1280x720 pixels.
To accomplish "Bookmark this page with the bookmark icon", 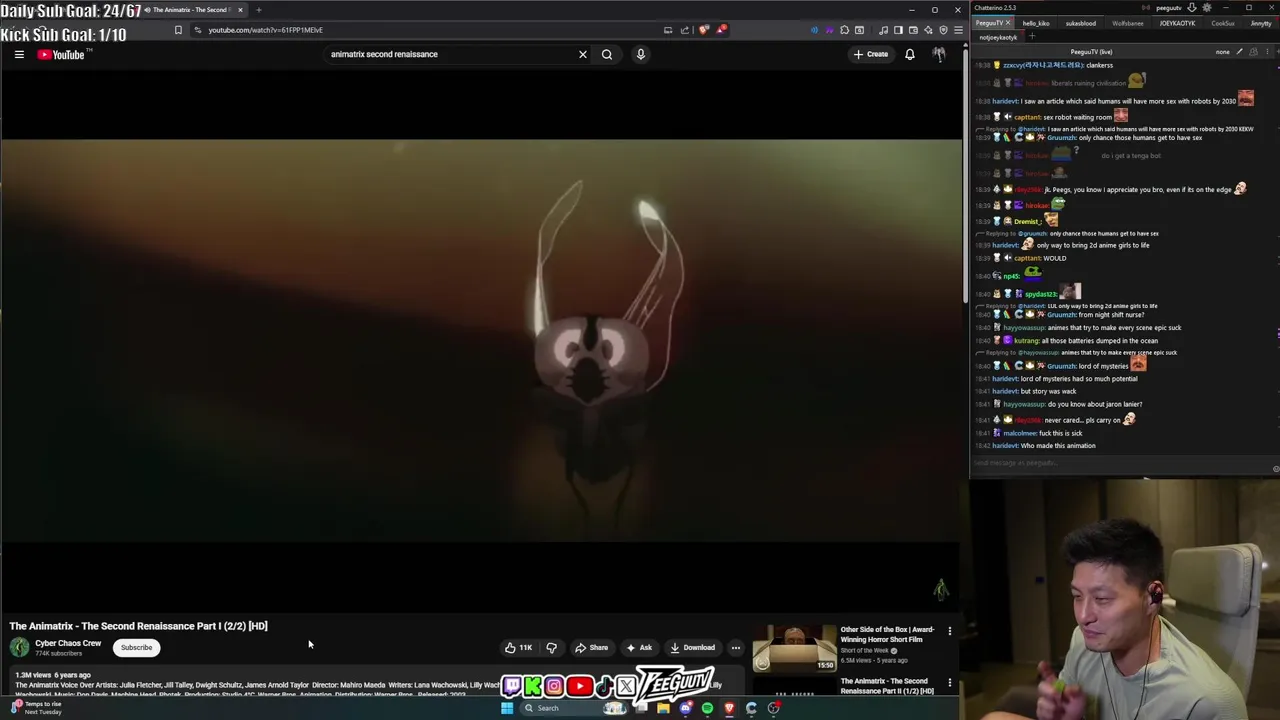I will point(178,30).
